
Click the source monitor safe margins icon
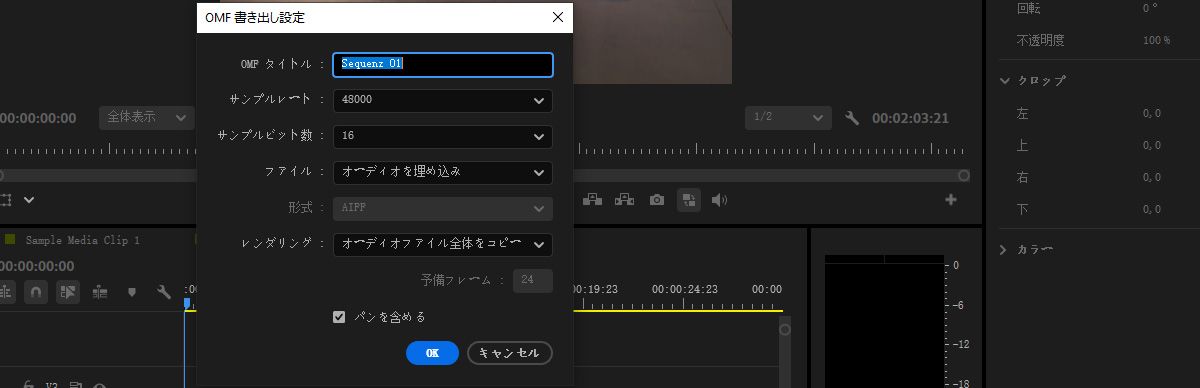click(5, 200)
